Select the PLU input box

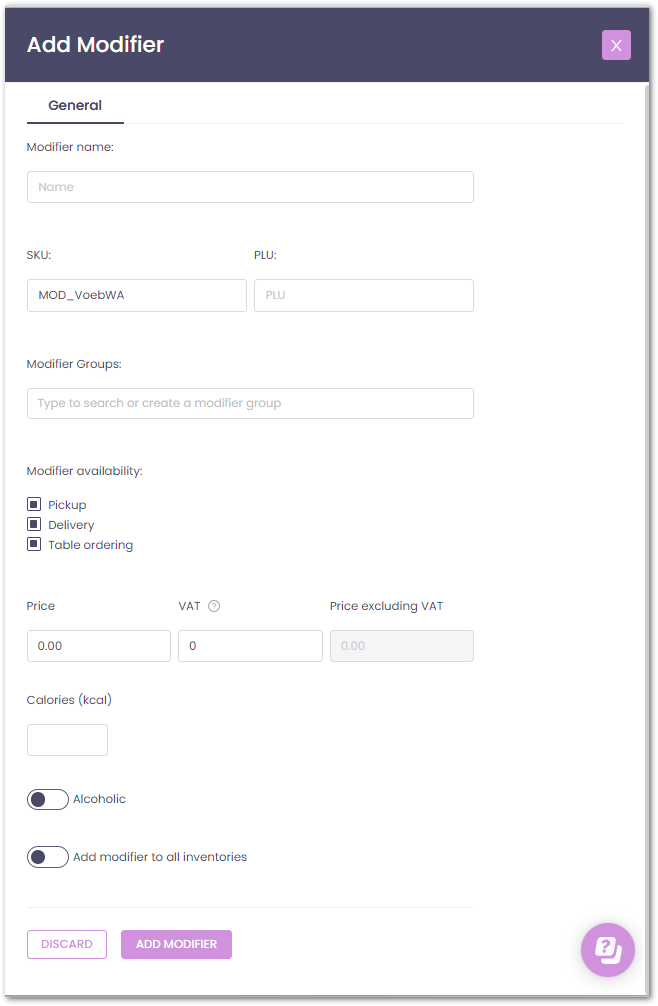click(x=363, y=296)
